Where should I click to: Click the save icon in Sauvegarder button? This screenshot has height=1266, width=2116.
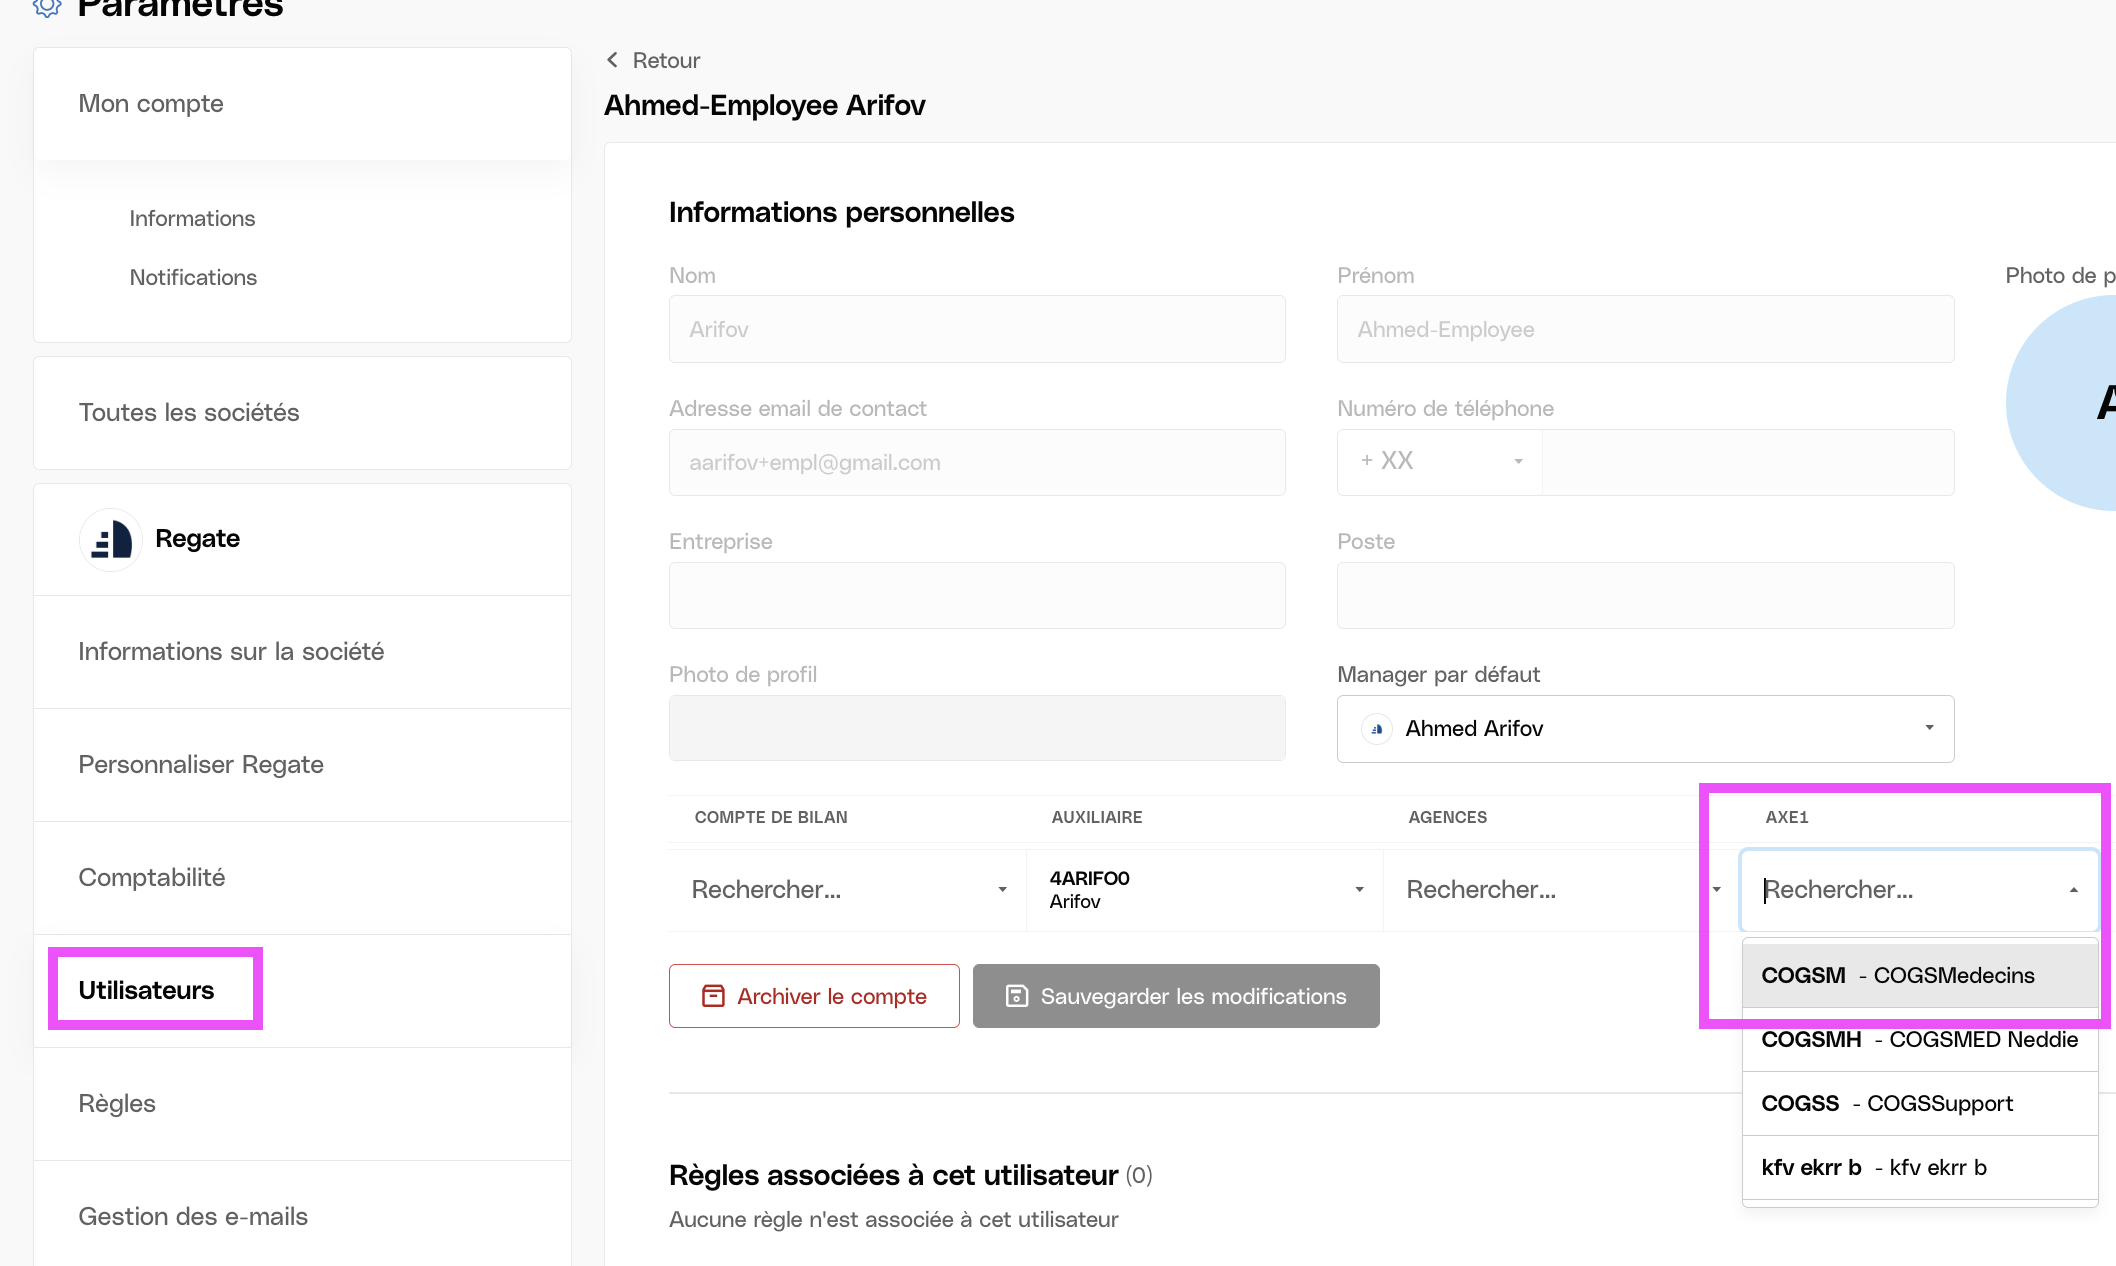1017,996
